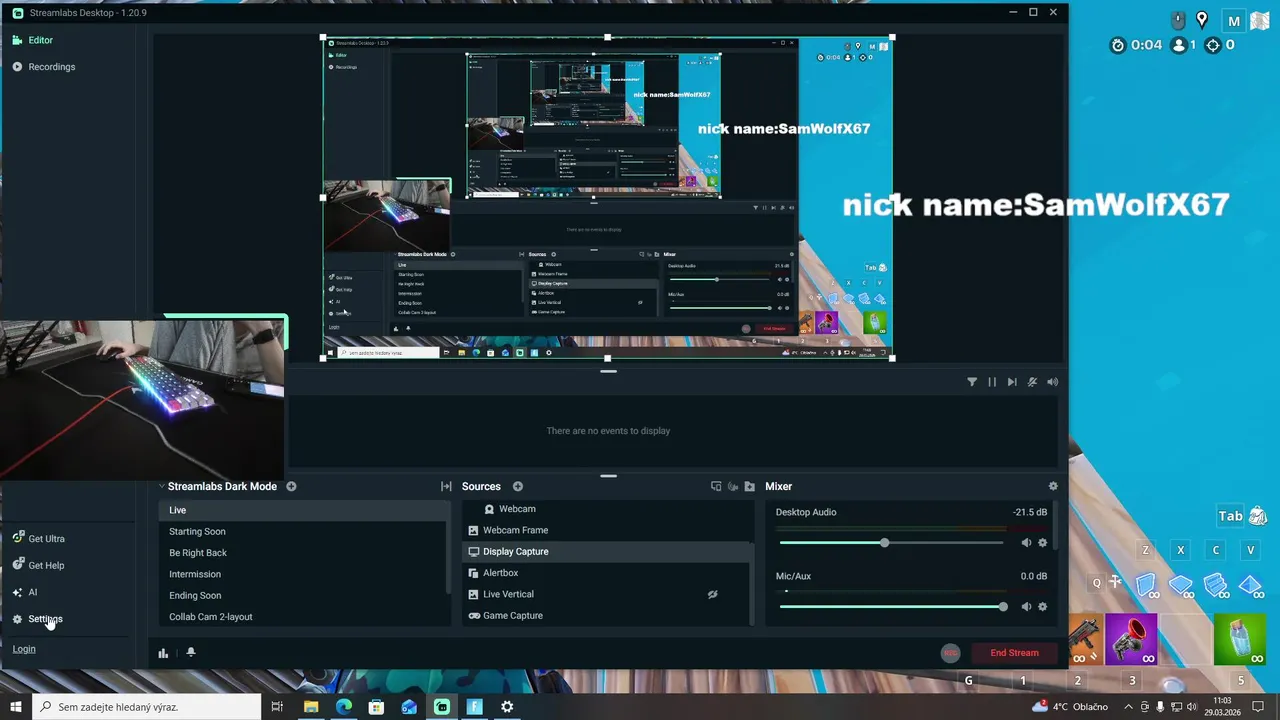Open Windows Settings gear on taskbar

(x=507, y=707)
